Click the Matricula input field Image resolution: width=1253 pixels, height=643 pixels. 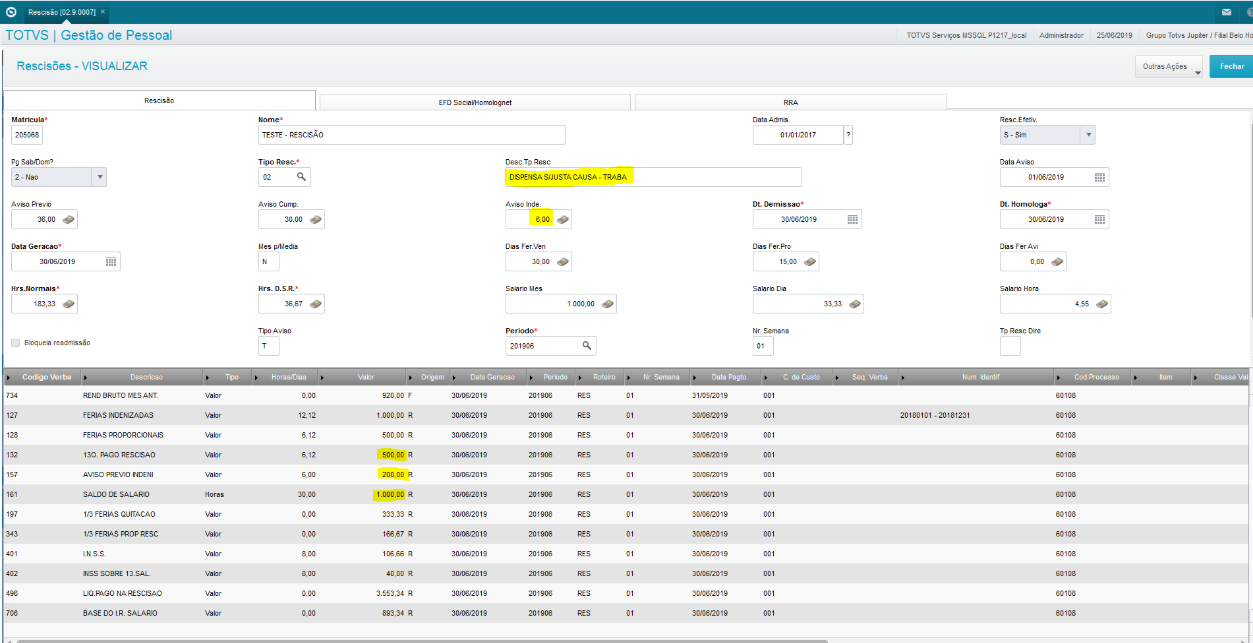[27, 135]
